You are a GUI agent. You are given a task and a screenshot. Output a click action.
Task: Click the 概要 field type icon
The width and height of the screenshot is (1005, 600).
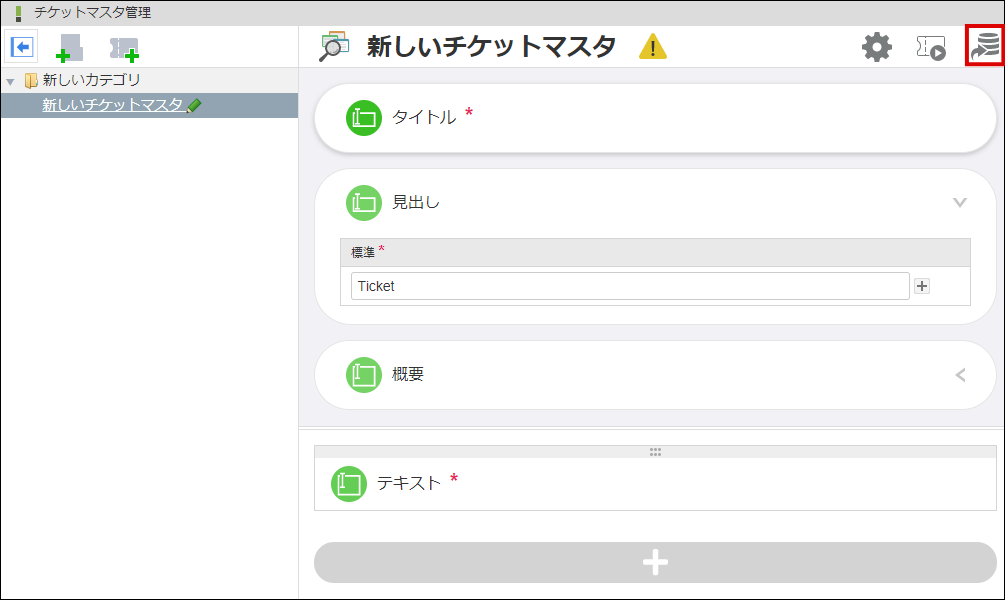[364, 375]
